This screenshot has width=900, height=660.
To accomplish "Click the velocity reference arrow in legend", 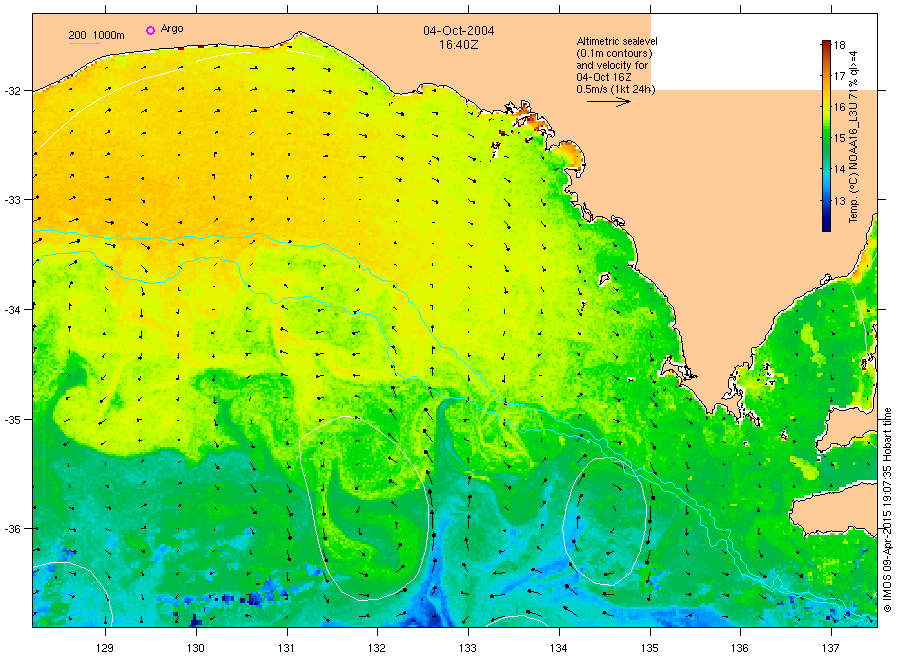I will point(609,102).
